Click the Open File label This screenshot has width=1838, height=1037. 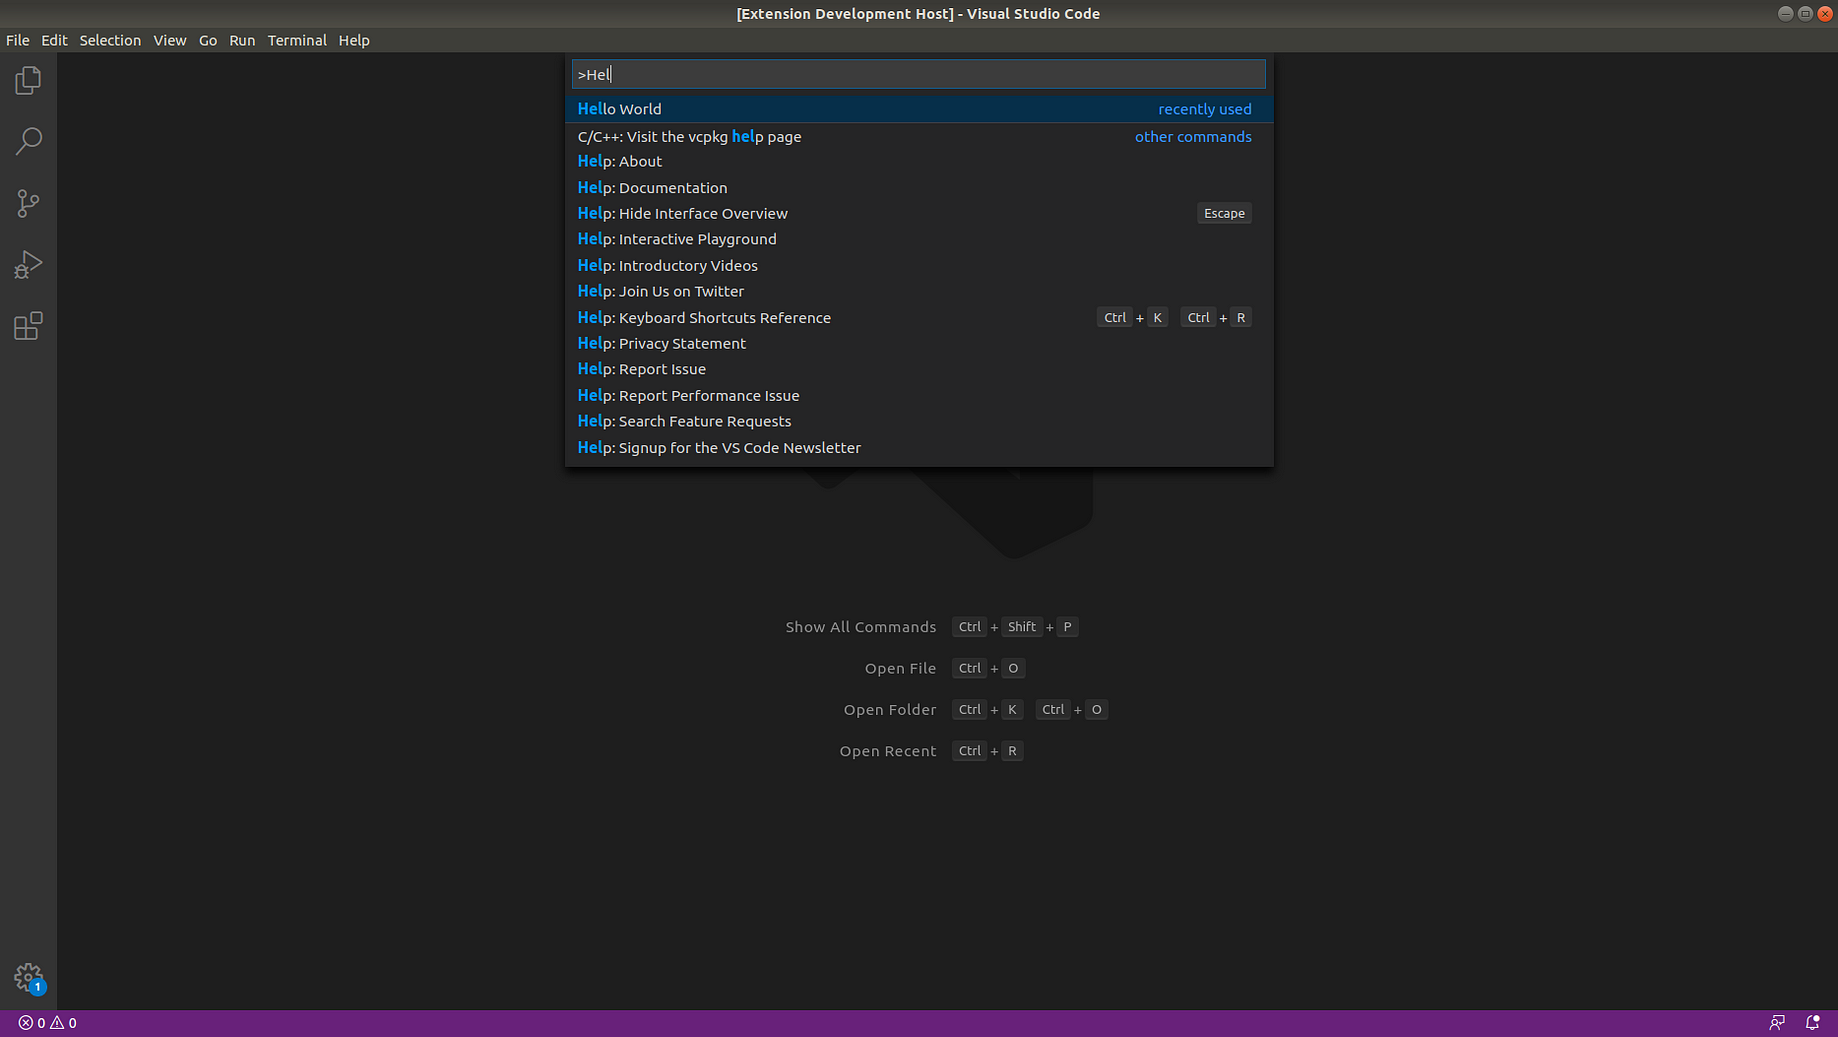[x=900, y=668]
